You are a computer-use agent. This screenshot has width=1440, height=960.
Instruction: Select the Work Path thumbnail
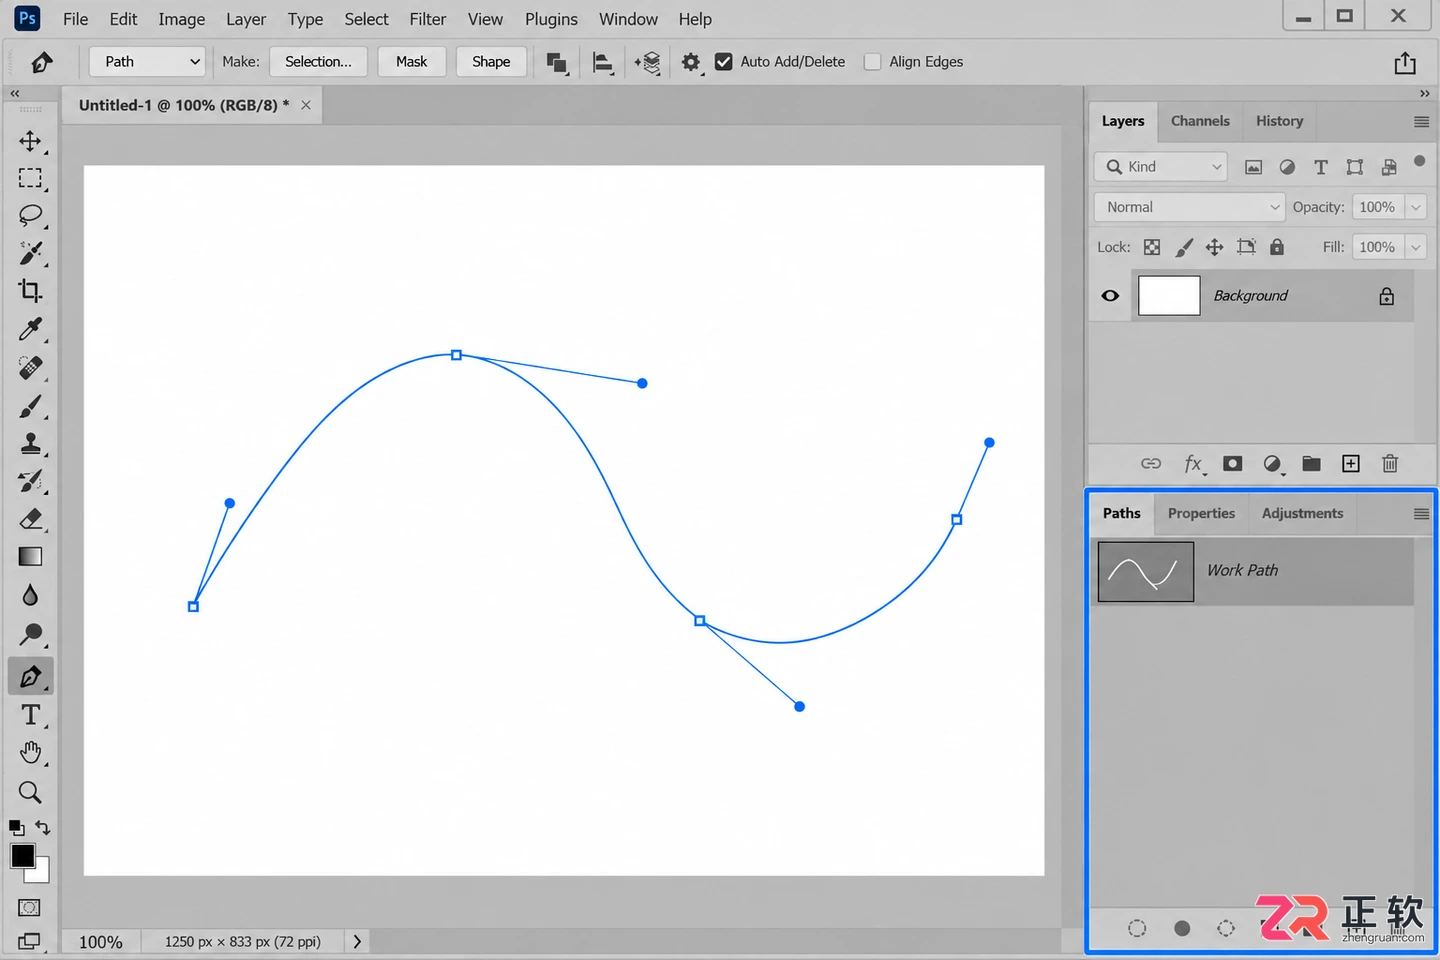(x=1146, y=571)
